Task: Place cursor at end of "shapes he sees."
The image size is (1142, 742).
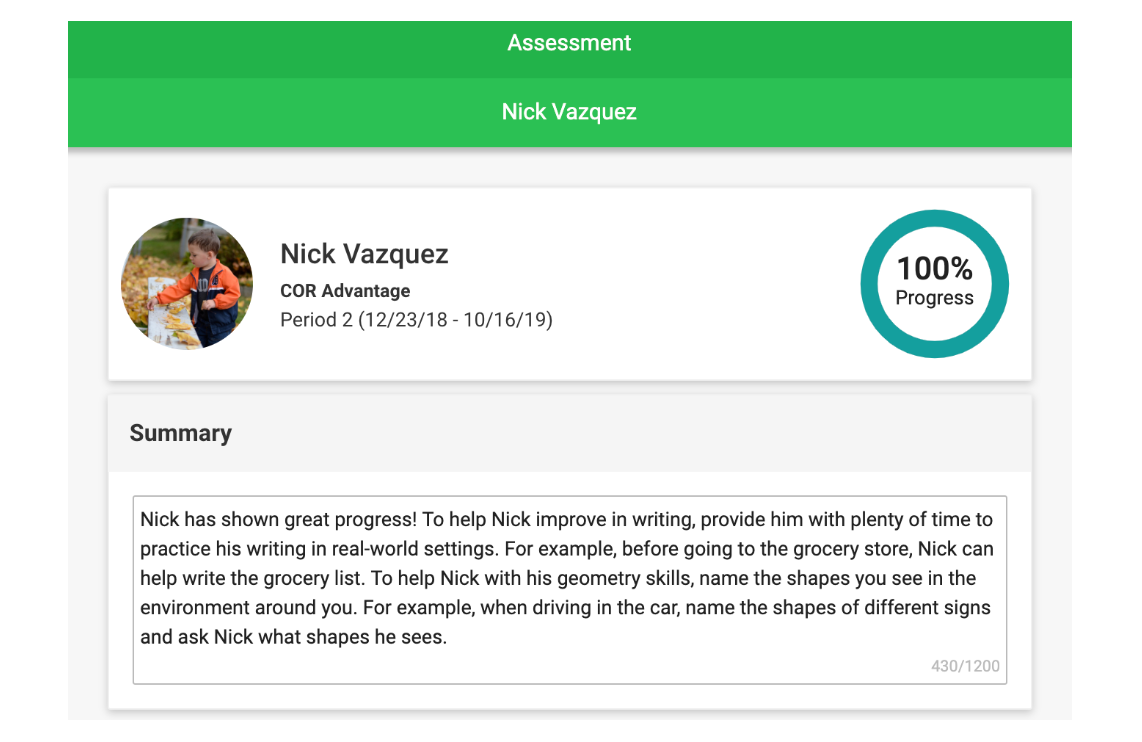Action: pyautogui.click(x=447, y=637)
